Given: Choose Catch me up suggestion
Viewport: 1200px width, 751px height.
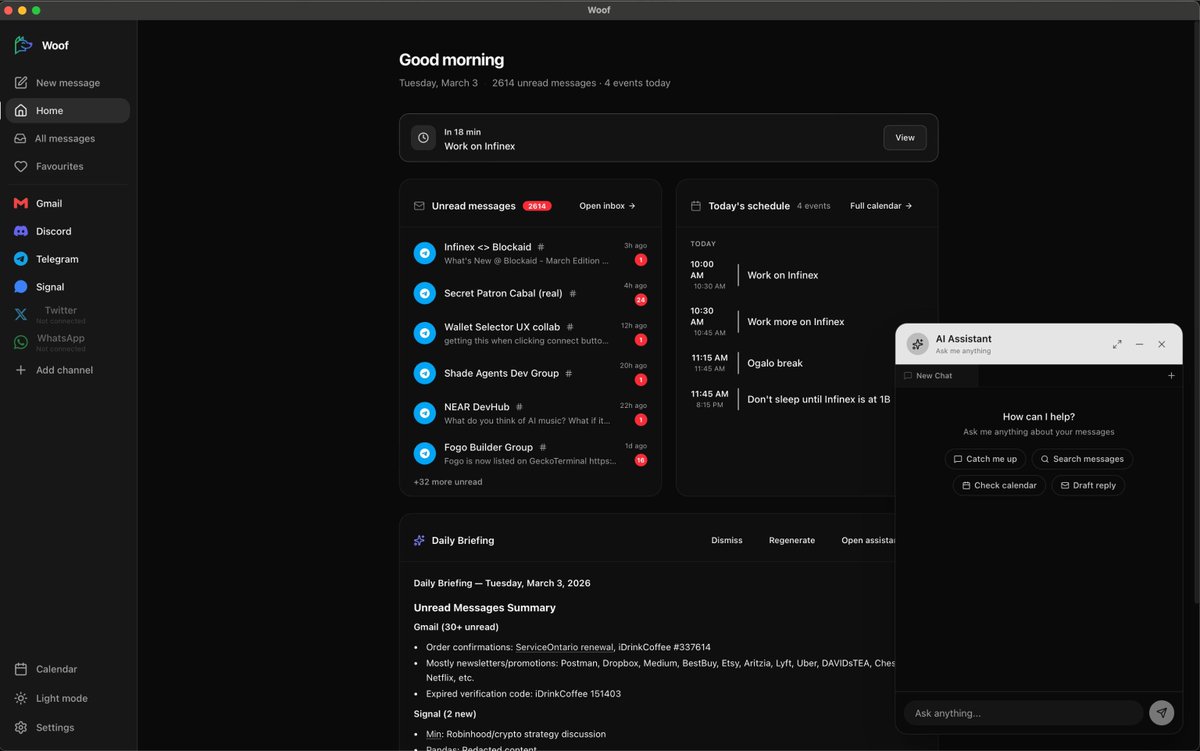Looking at the screenshot, I should coord(985,459).
